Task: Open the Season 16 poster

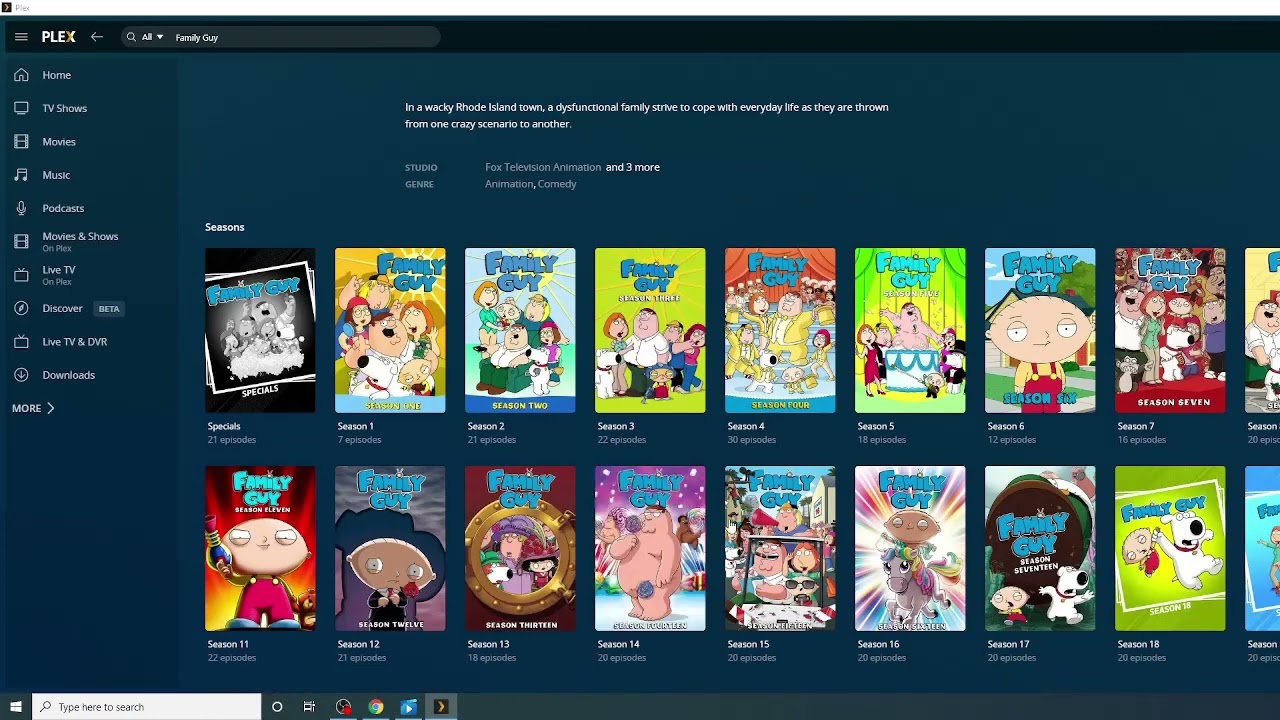Action: click(x=910, y=548)
